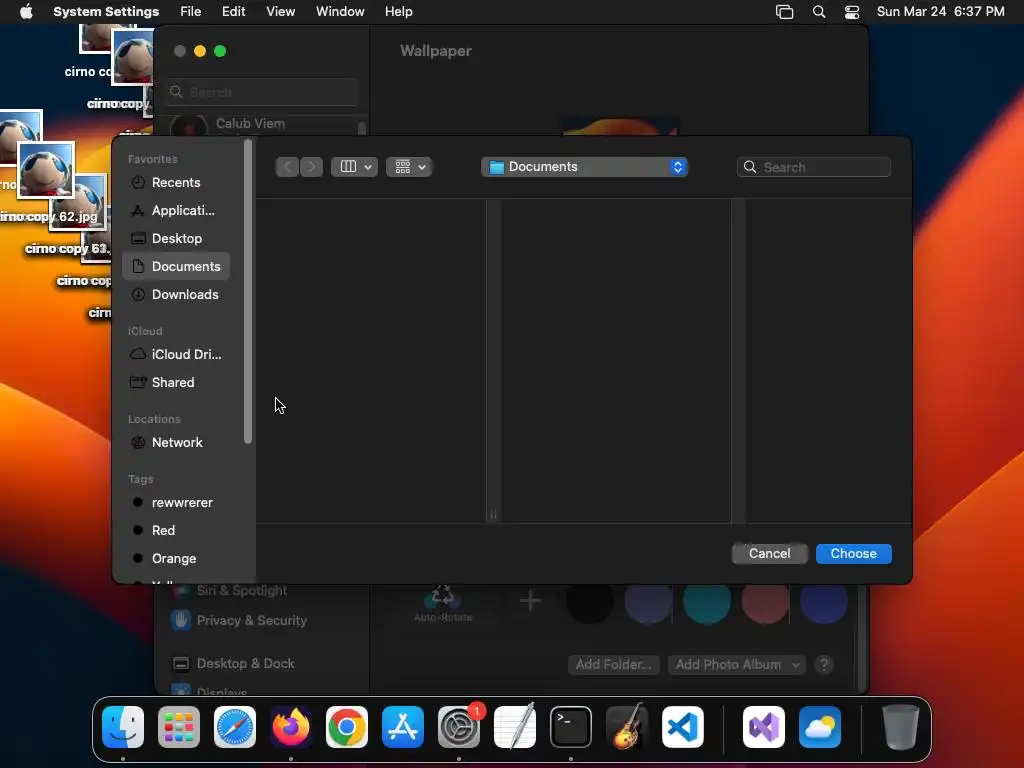This screenshot has width=1024, height=768.
Task: Open the Weather app in Dock
Action: [x=820, y=727]
